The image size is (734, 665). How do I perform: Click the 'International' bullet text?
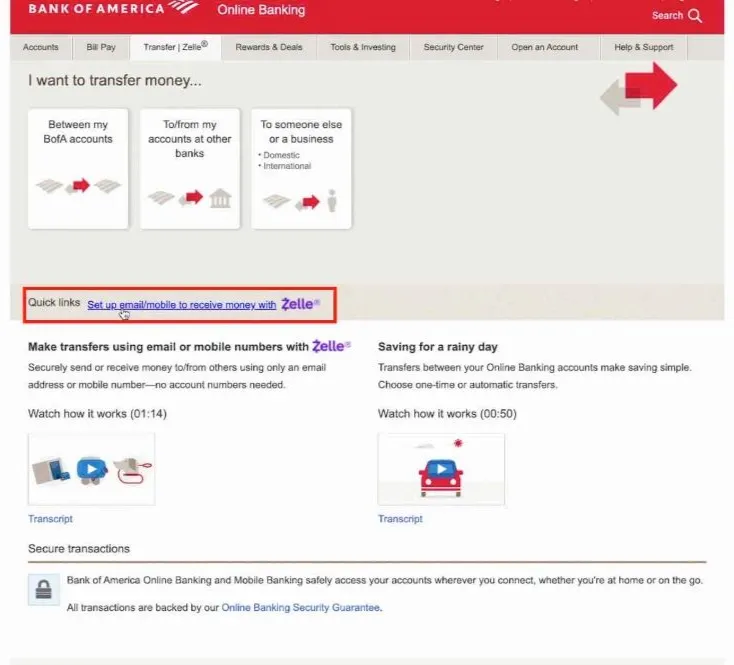point(287,166)
